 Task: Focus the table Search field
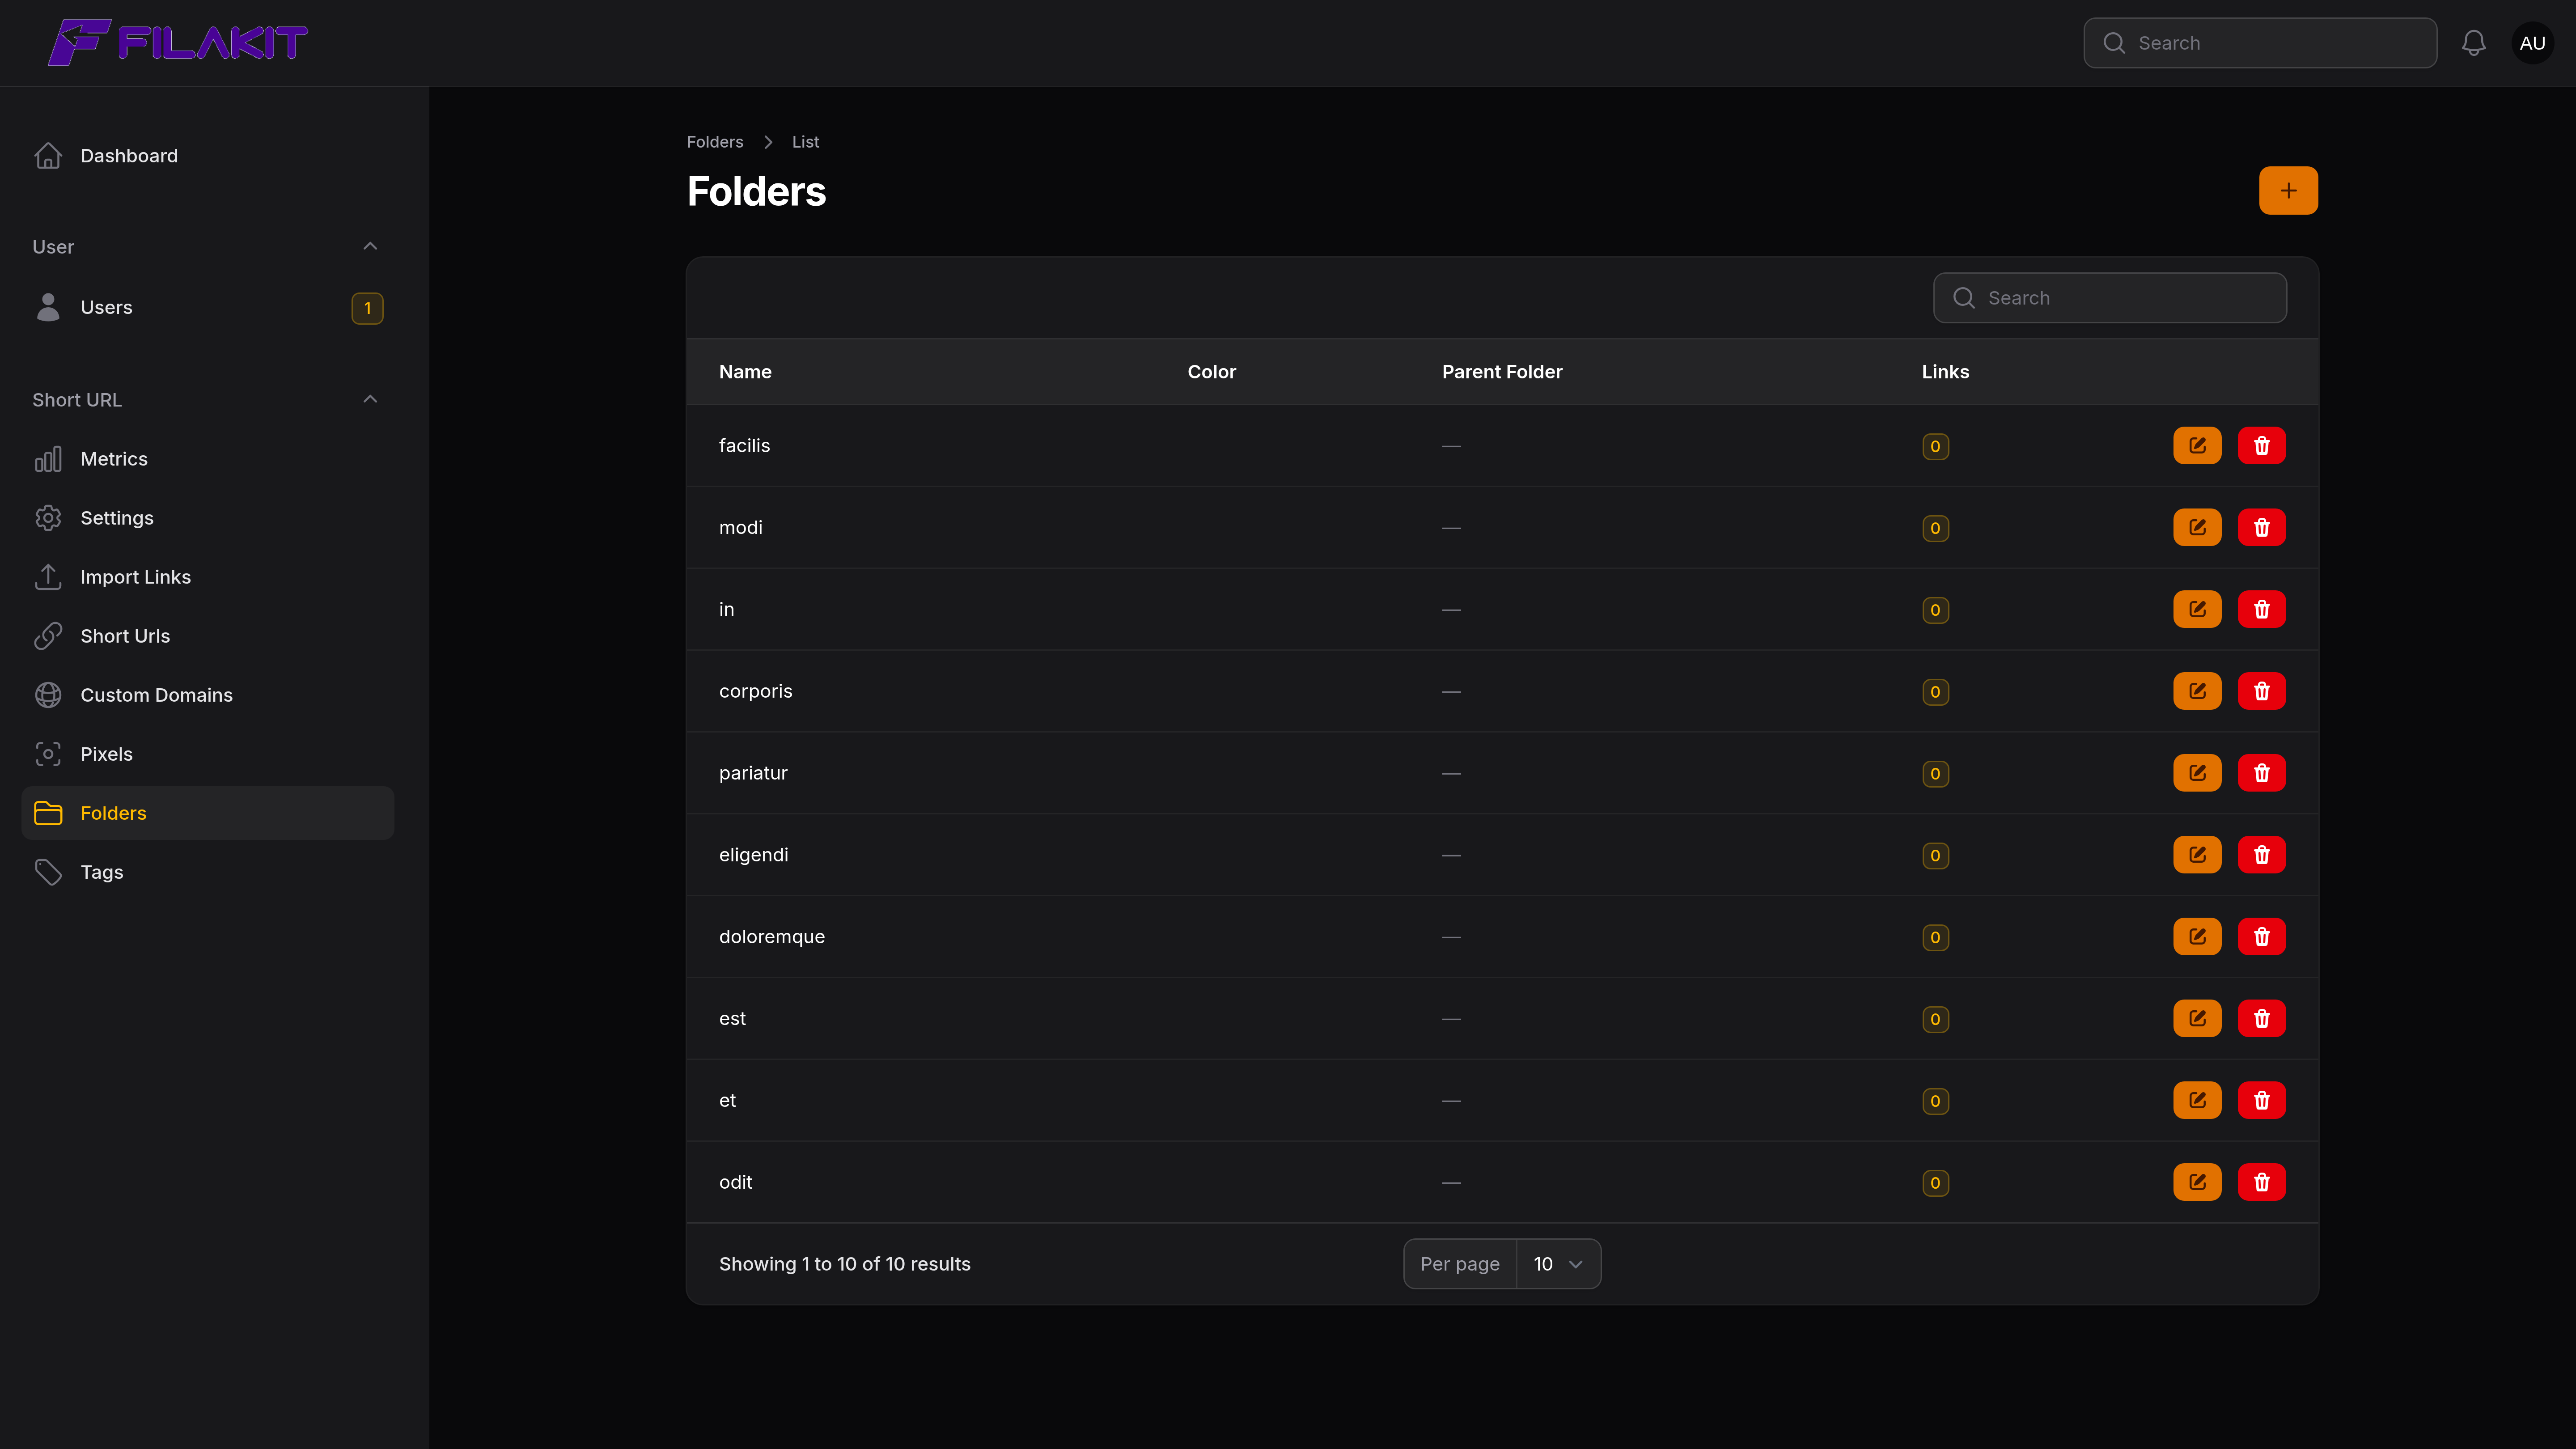pos(2110,298)
